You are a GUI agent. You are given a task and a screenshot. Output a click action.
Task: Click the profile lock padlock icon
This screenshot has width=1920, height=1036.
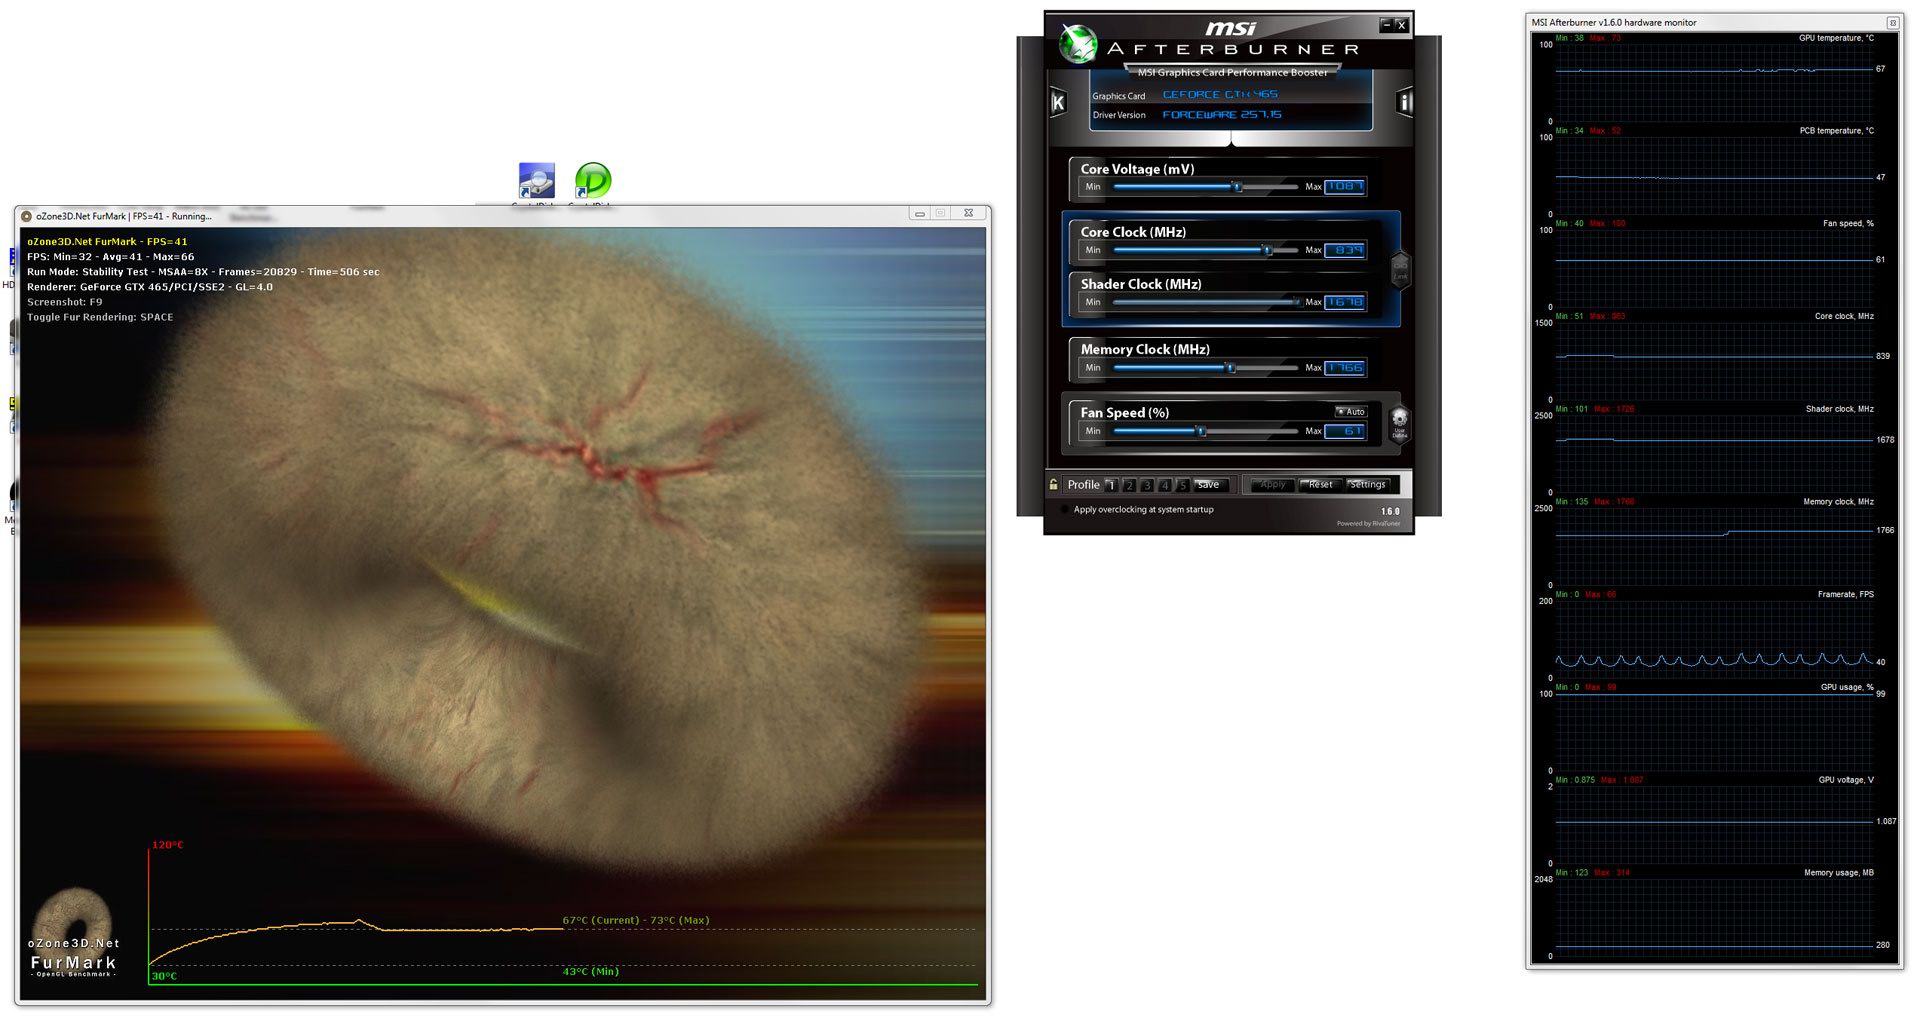click(x=1053, y=485)
